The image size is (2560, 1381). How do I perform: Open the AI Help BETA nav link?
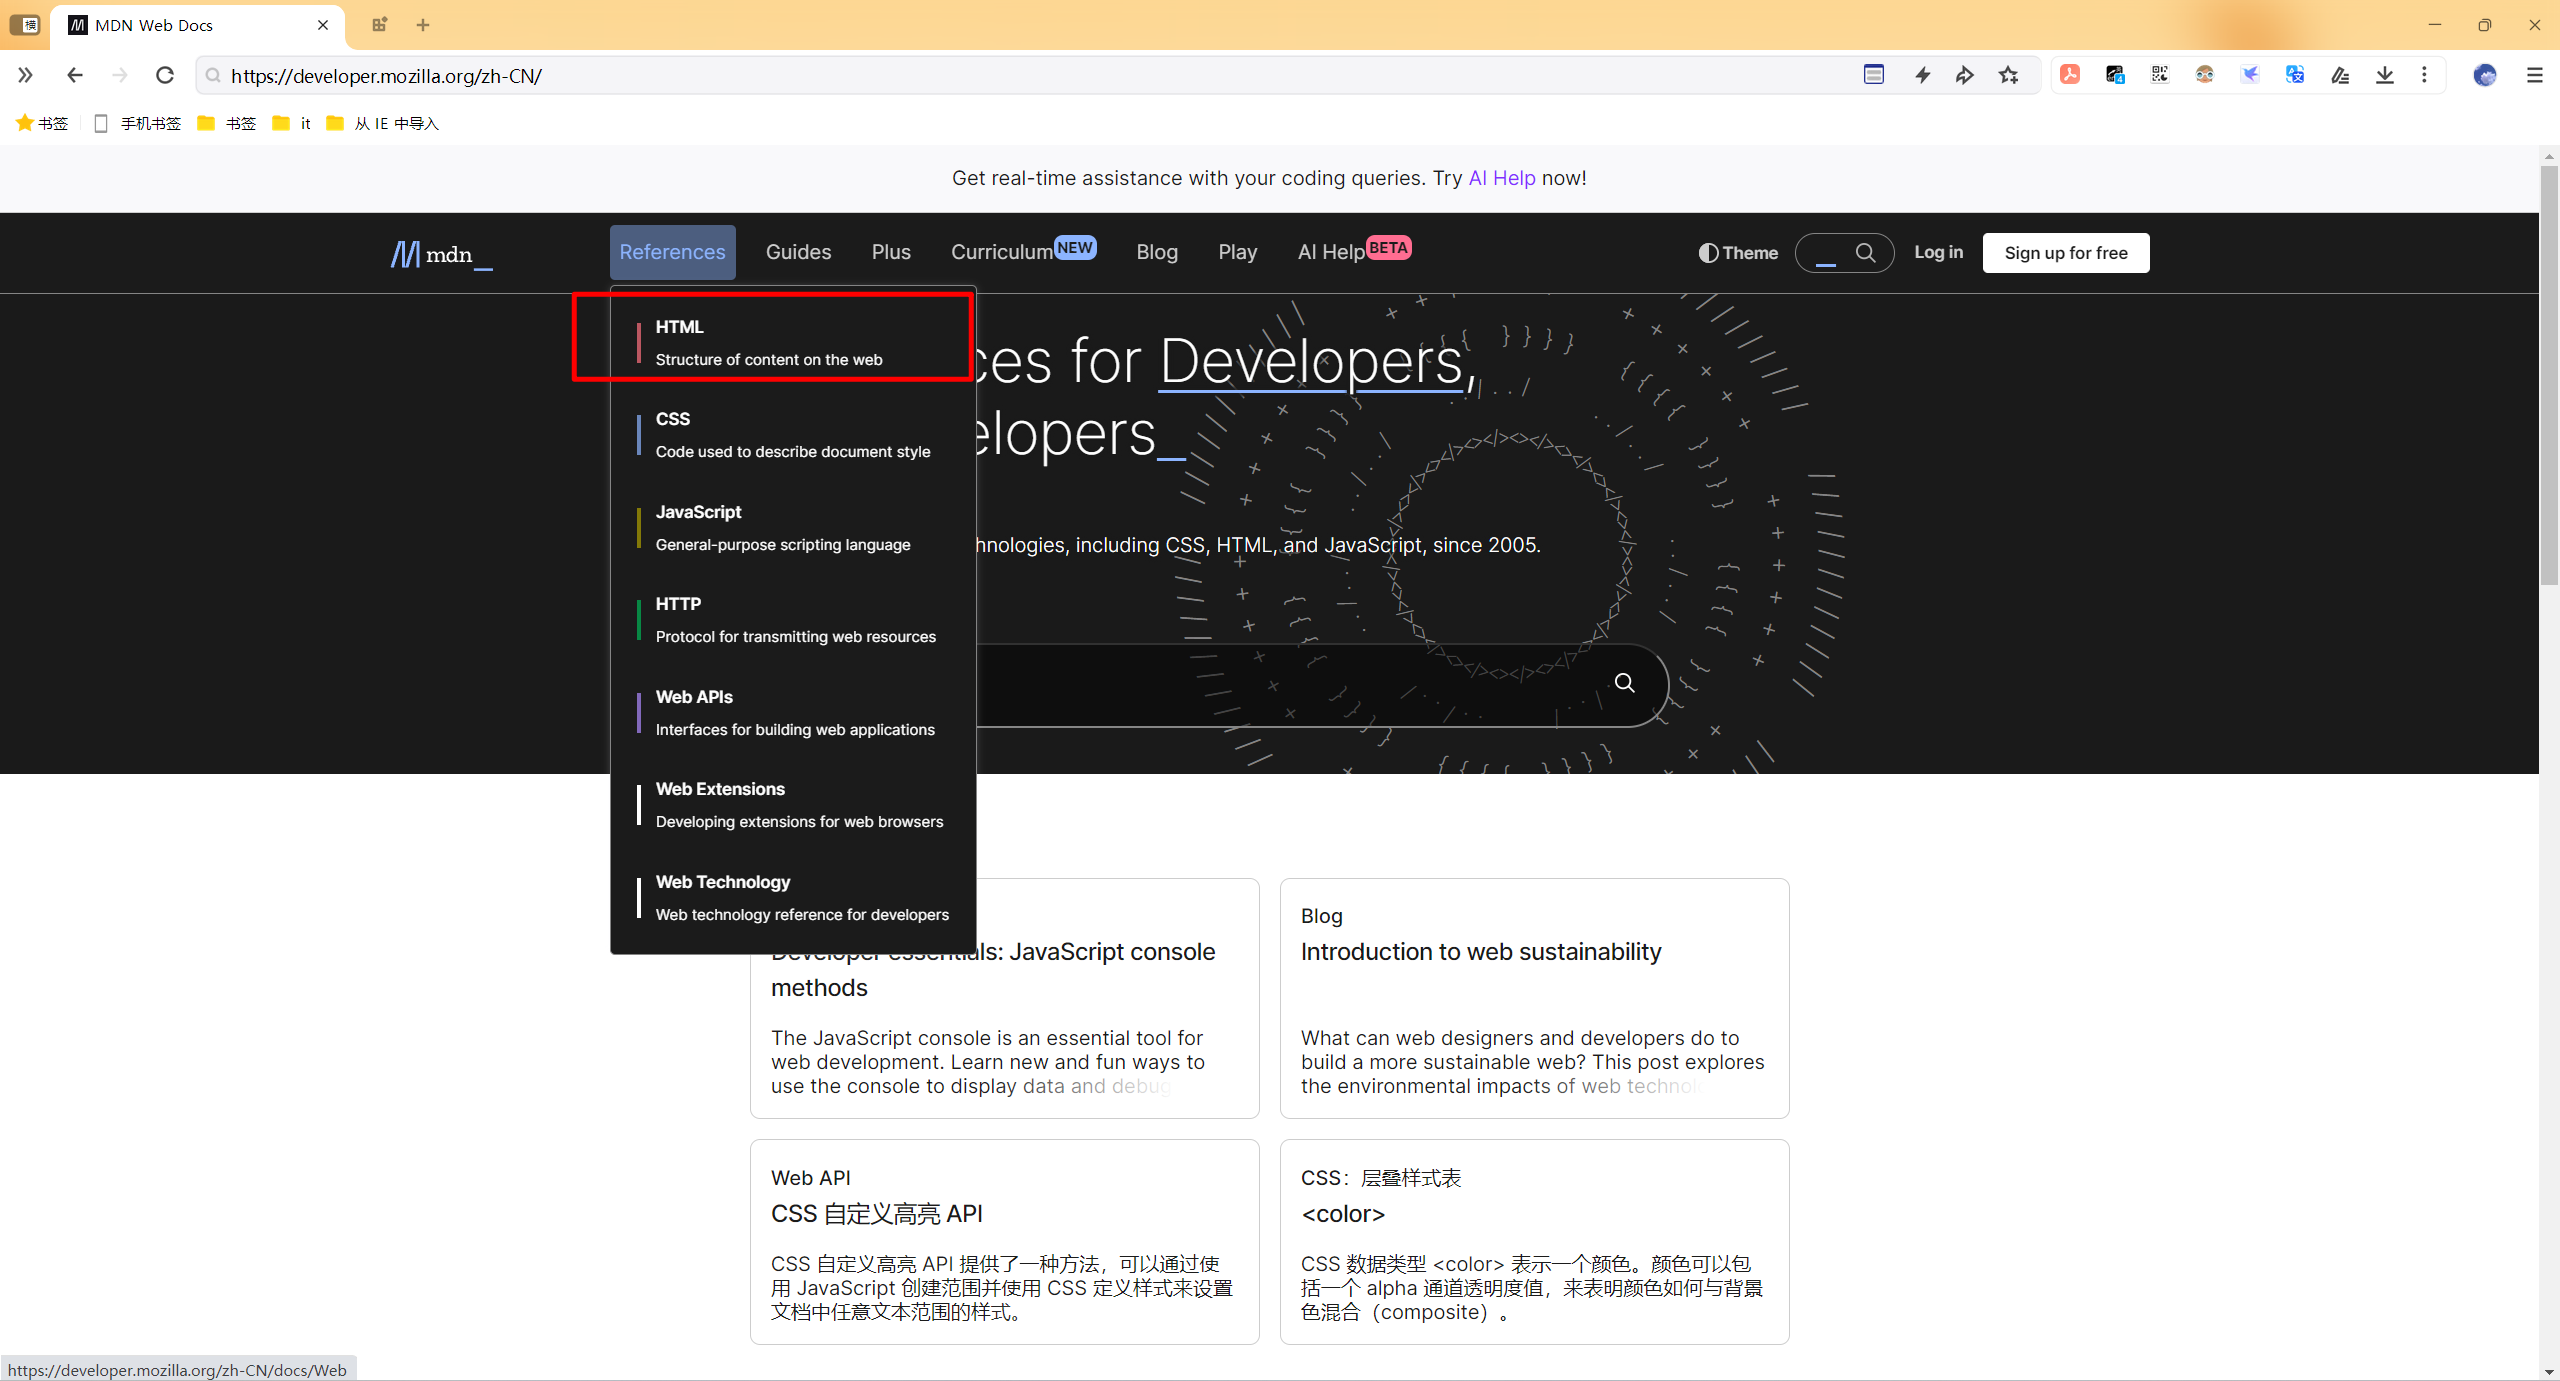tap(1354, 252)
